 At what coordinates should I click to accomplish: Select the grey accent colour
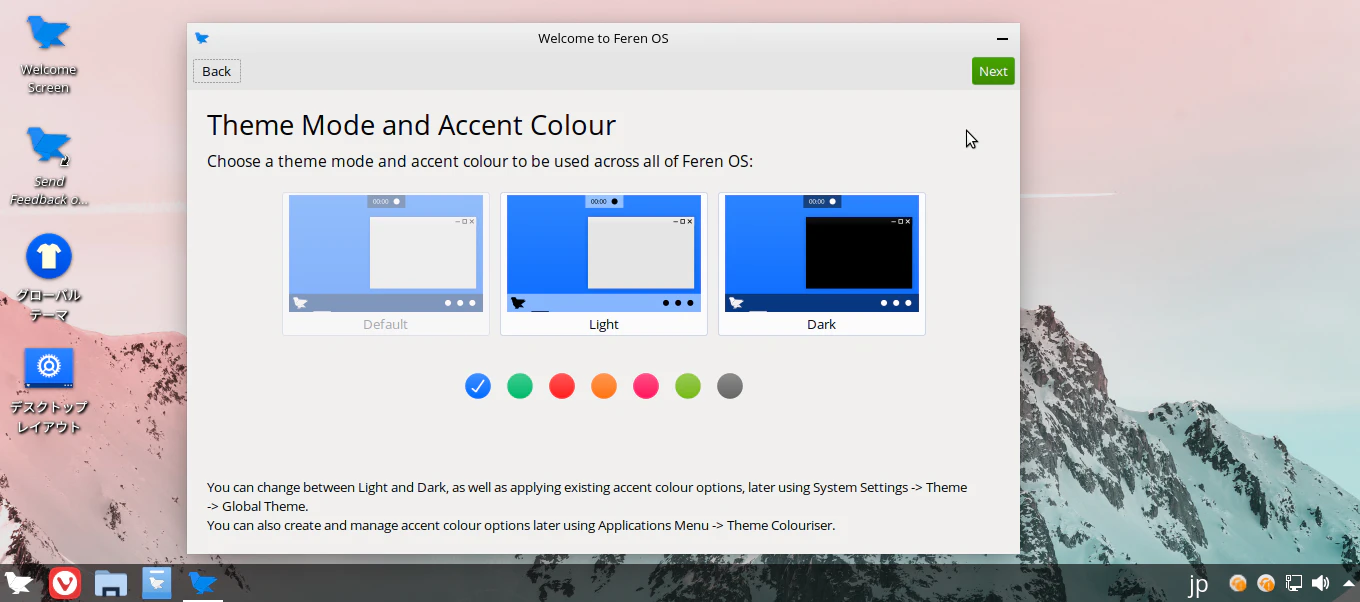[730, 386]
